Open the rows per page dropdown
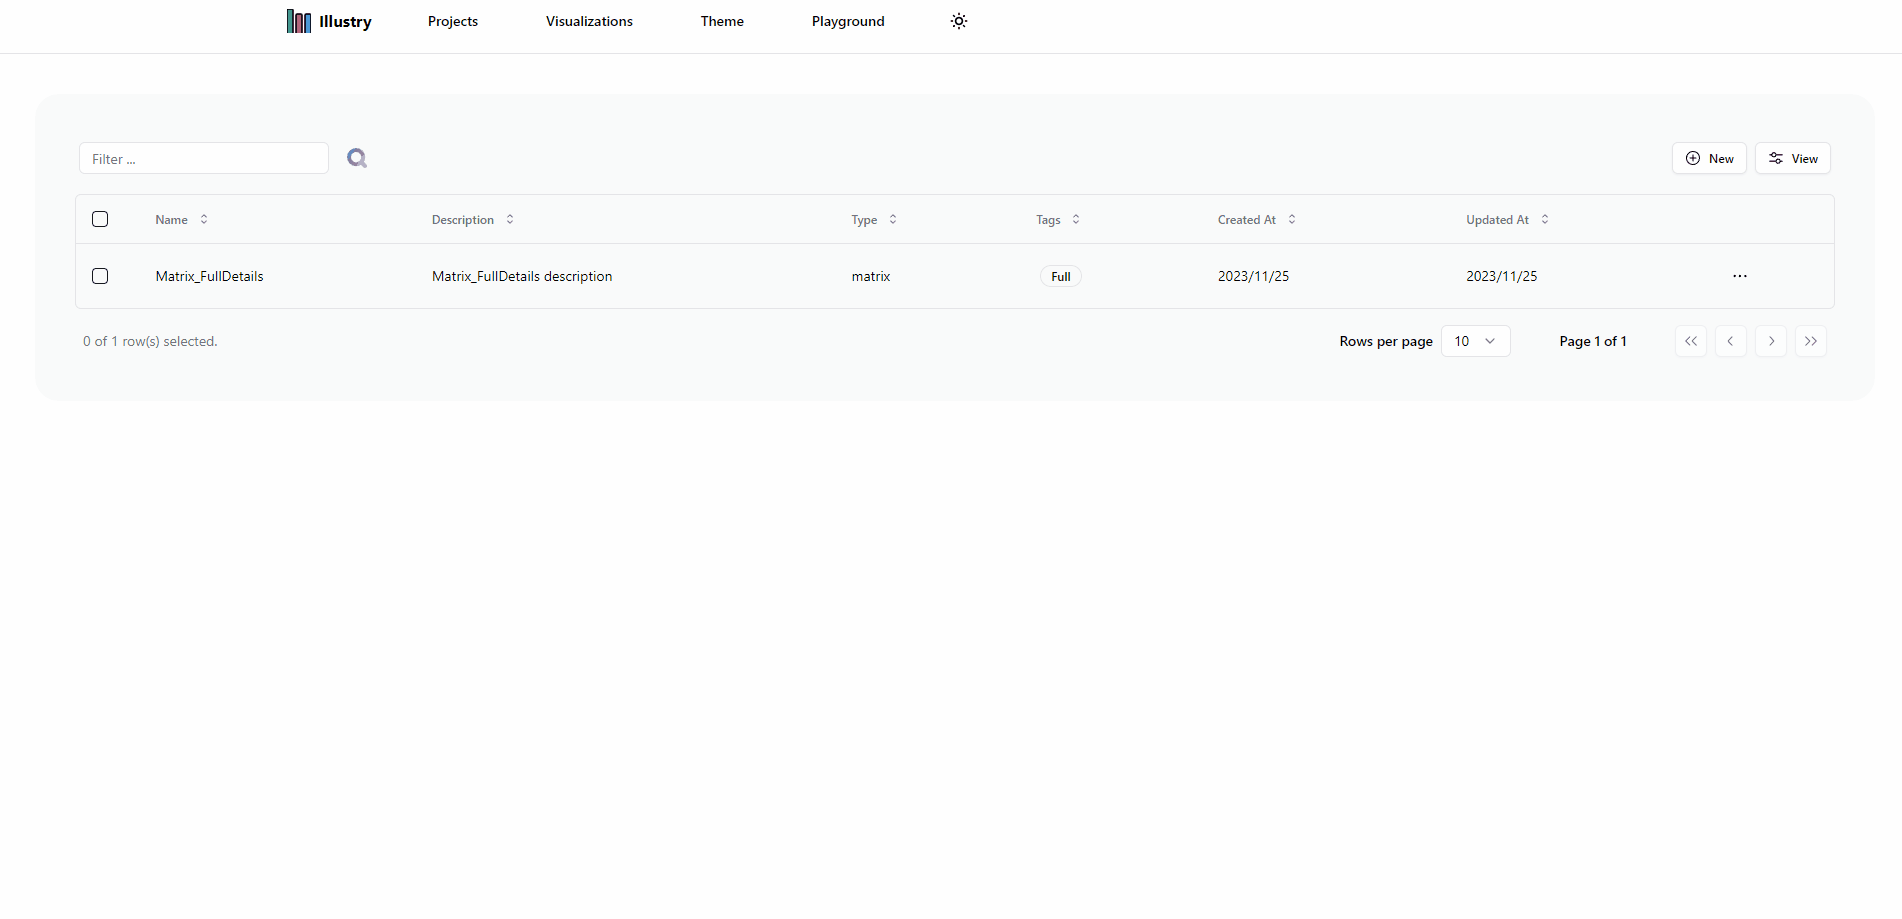Image resolution: width=1902 pixels, height=919 pixels. pos(1475,341)
